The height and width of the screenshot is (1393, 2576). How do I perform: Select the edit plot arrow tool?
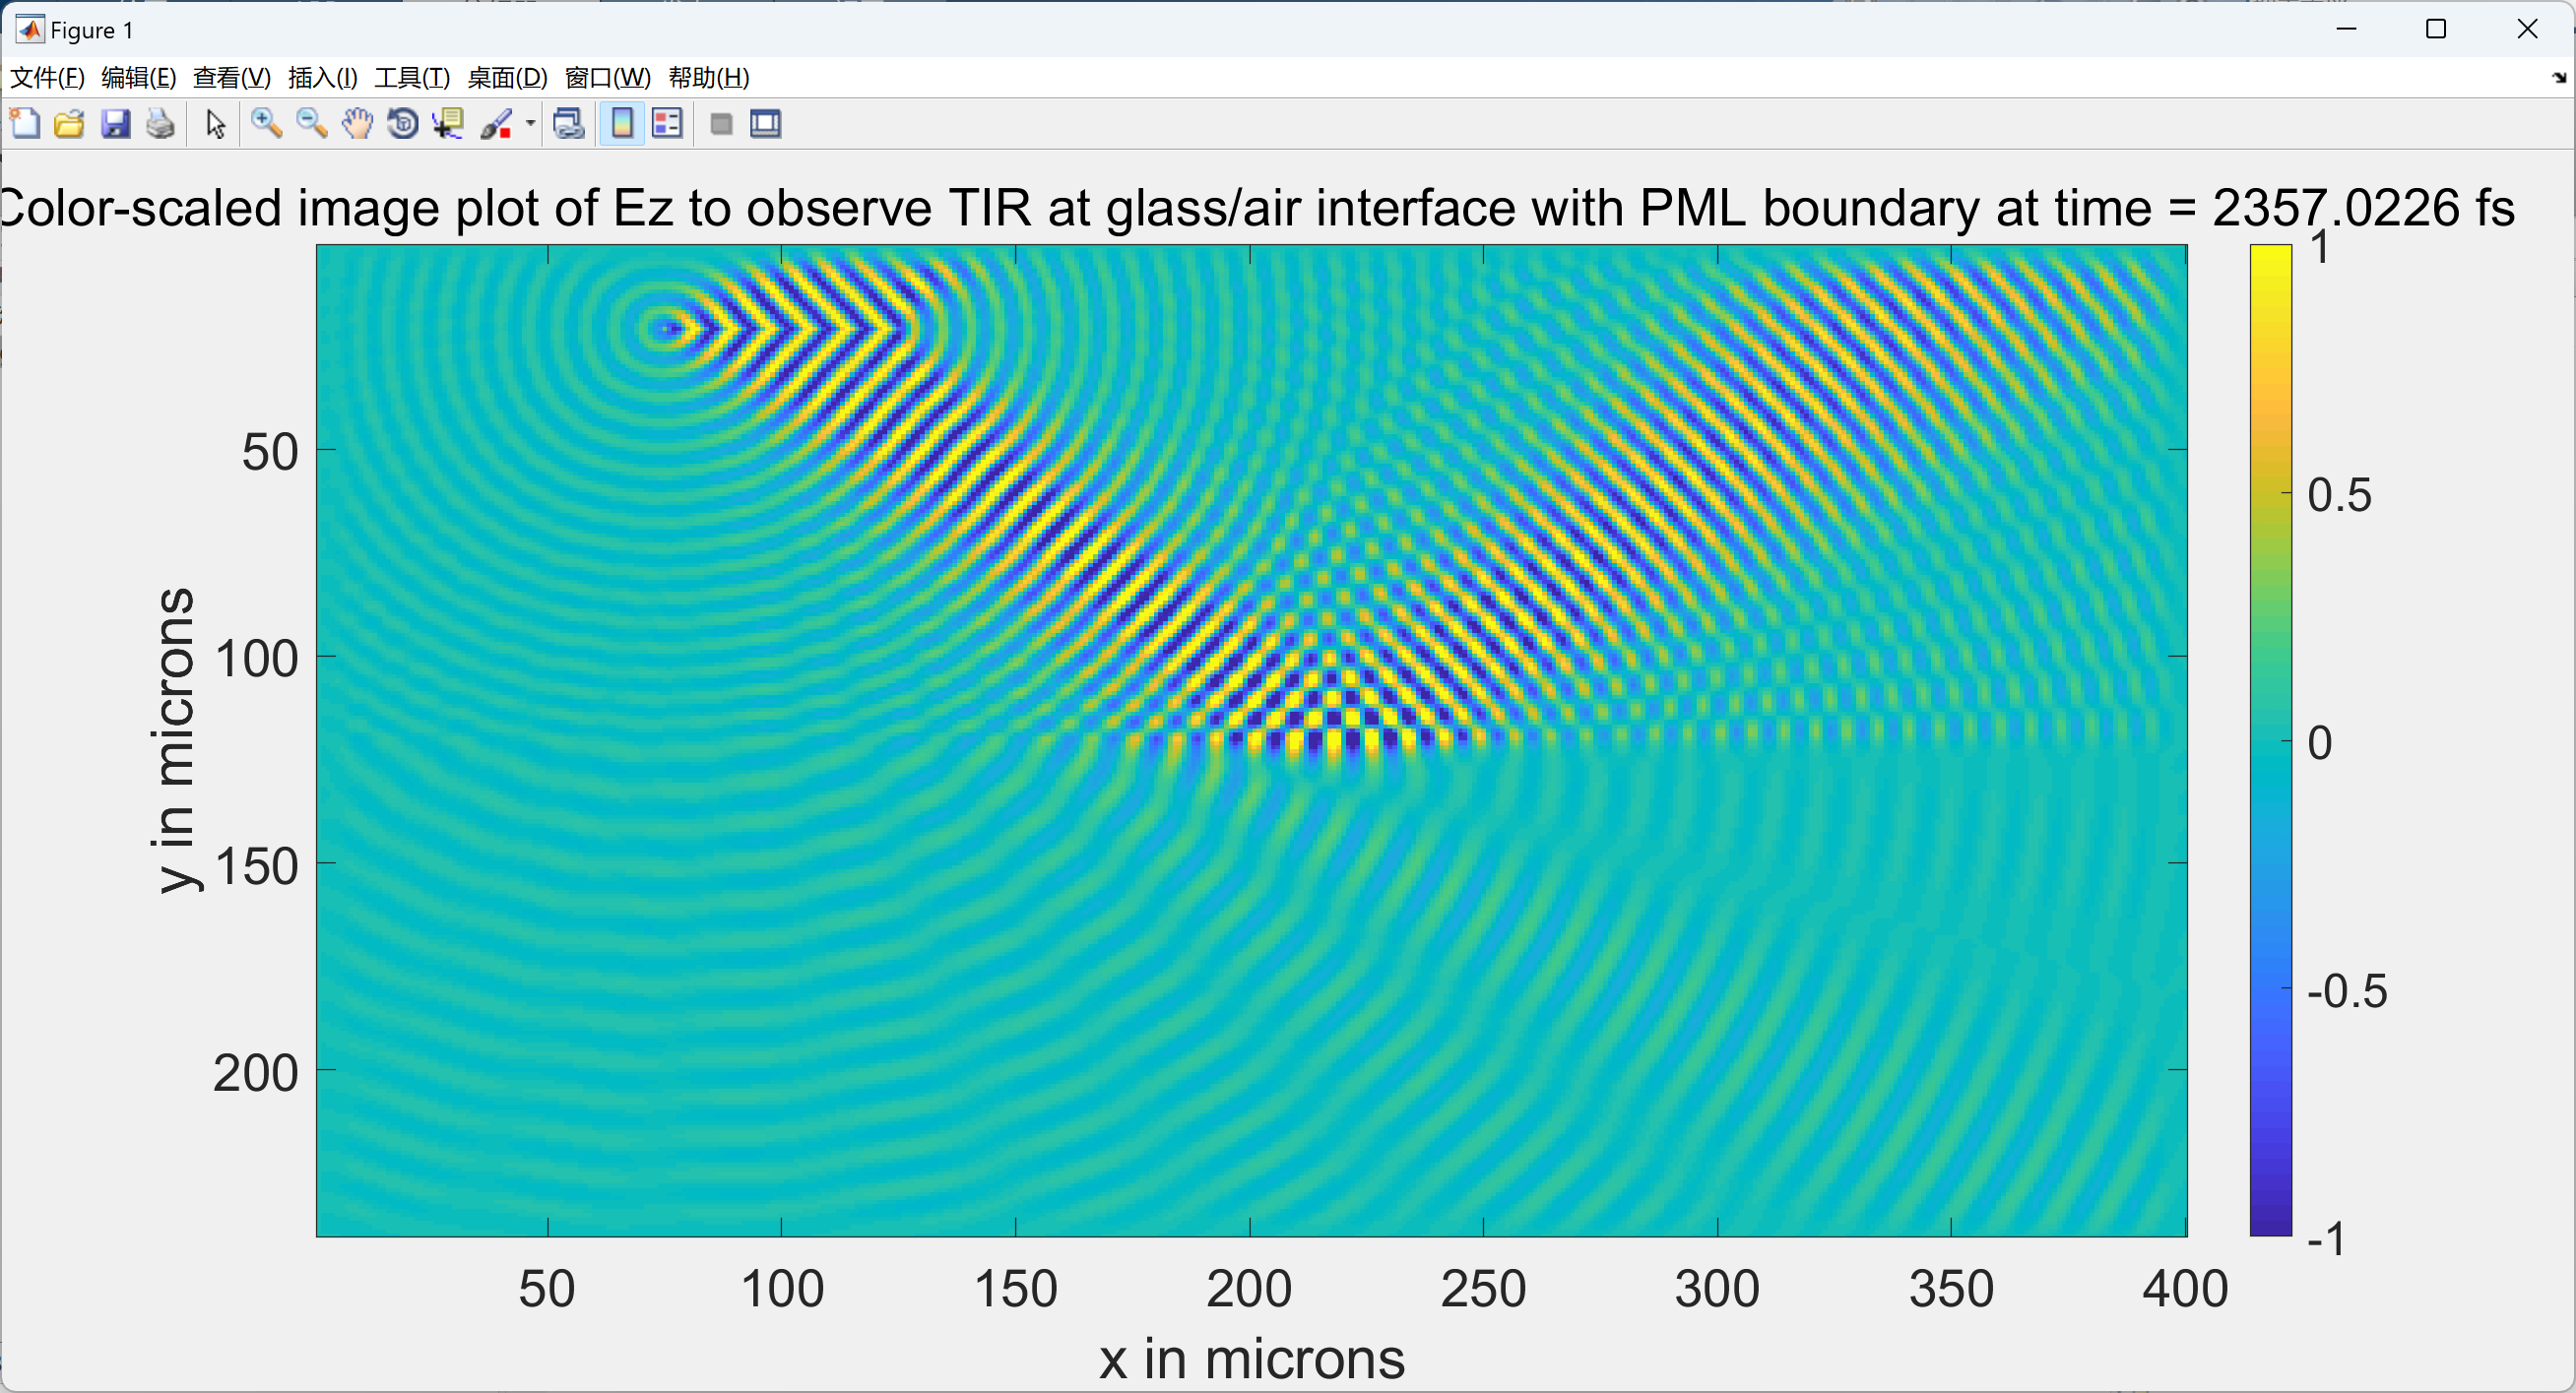pyautogui.click(x=213, y=123)
